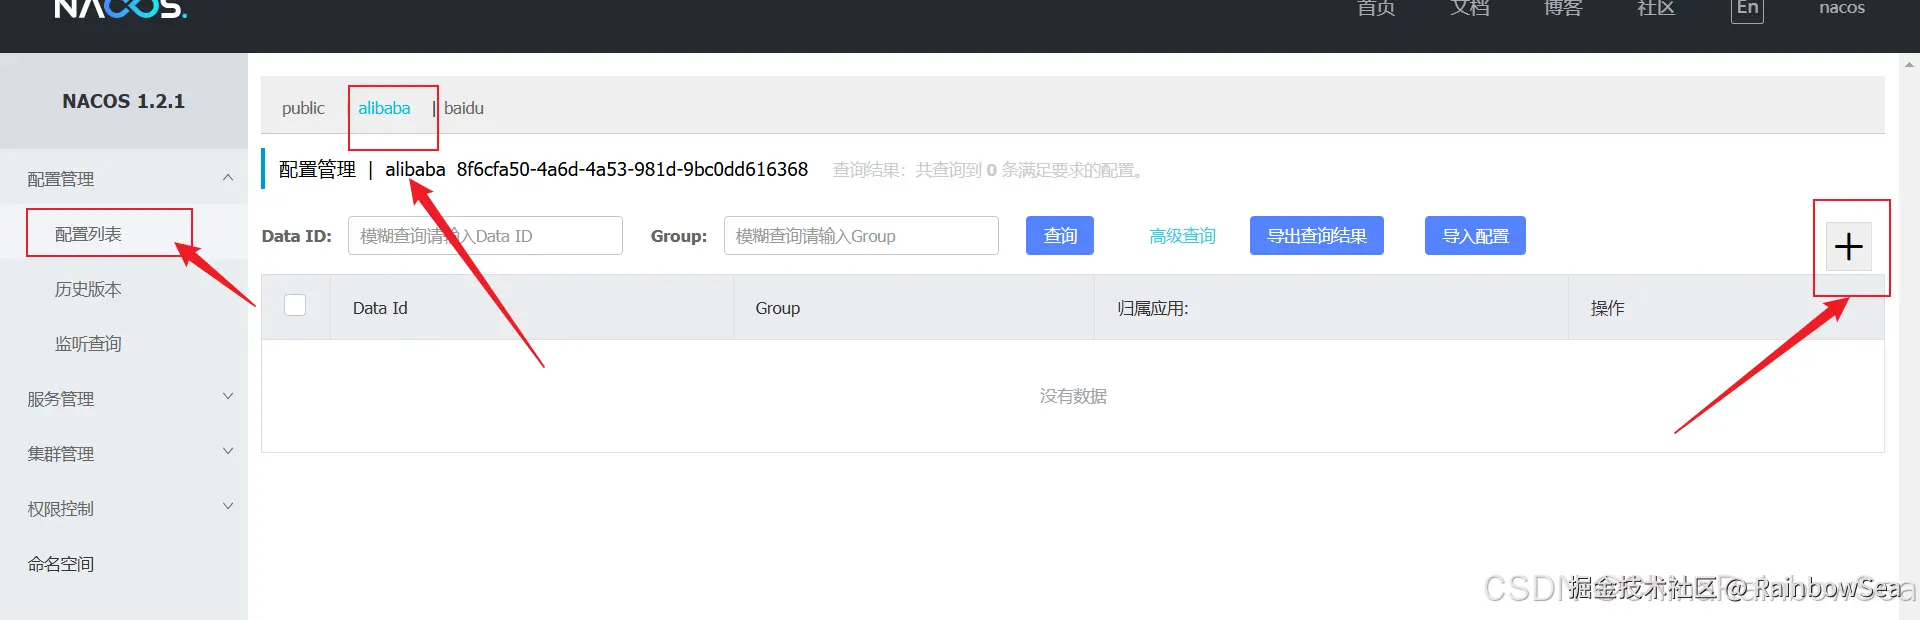The image size is (1920, 620).
Task: Click the NACOS 1.2.1 version label
Action: pyautogui.click(x=124, y=101)
